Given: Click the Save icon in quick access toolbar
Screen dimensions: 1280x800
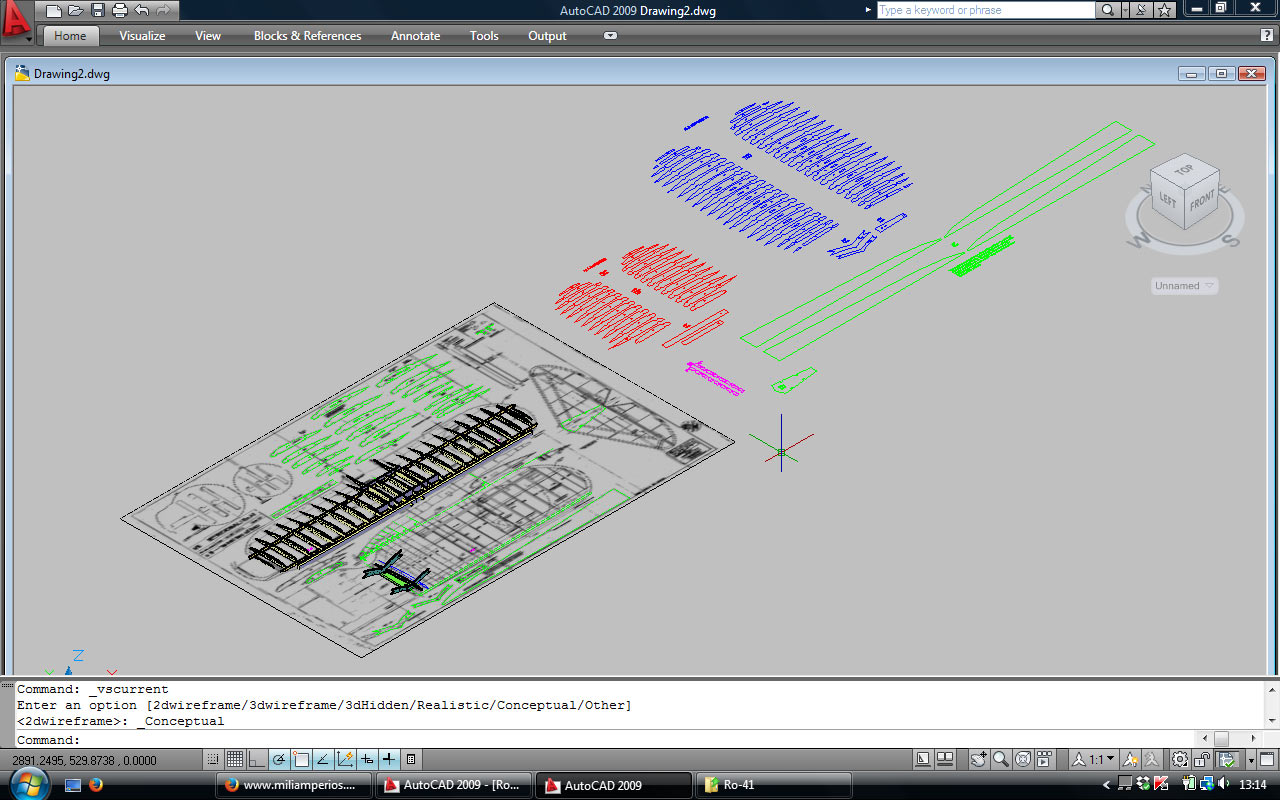Looking at the screenshot, I should point(98,11).
